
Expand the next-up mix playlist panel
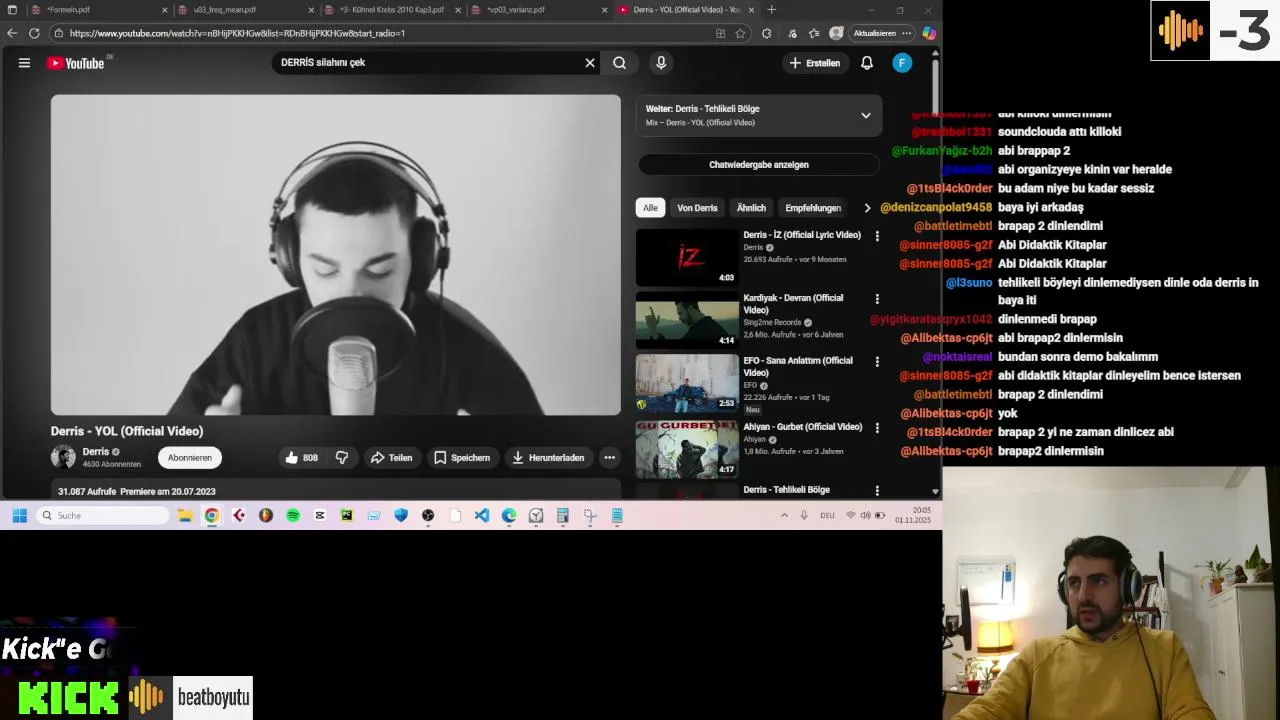tap(866, 115)
